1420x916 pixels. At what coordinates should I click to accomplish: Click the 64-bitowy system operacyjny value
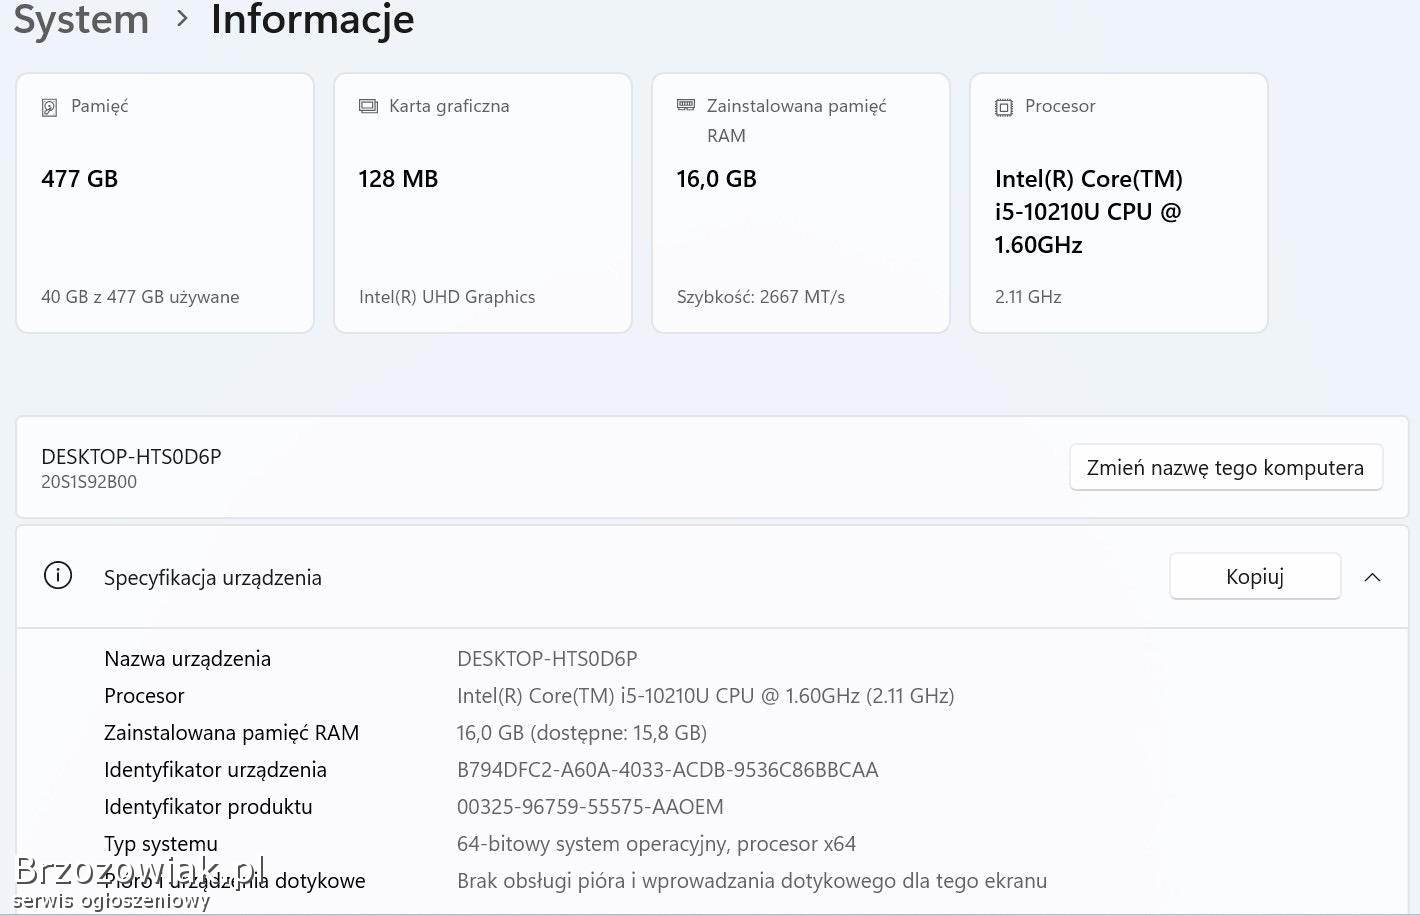[656, 844]
